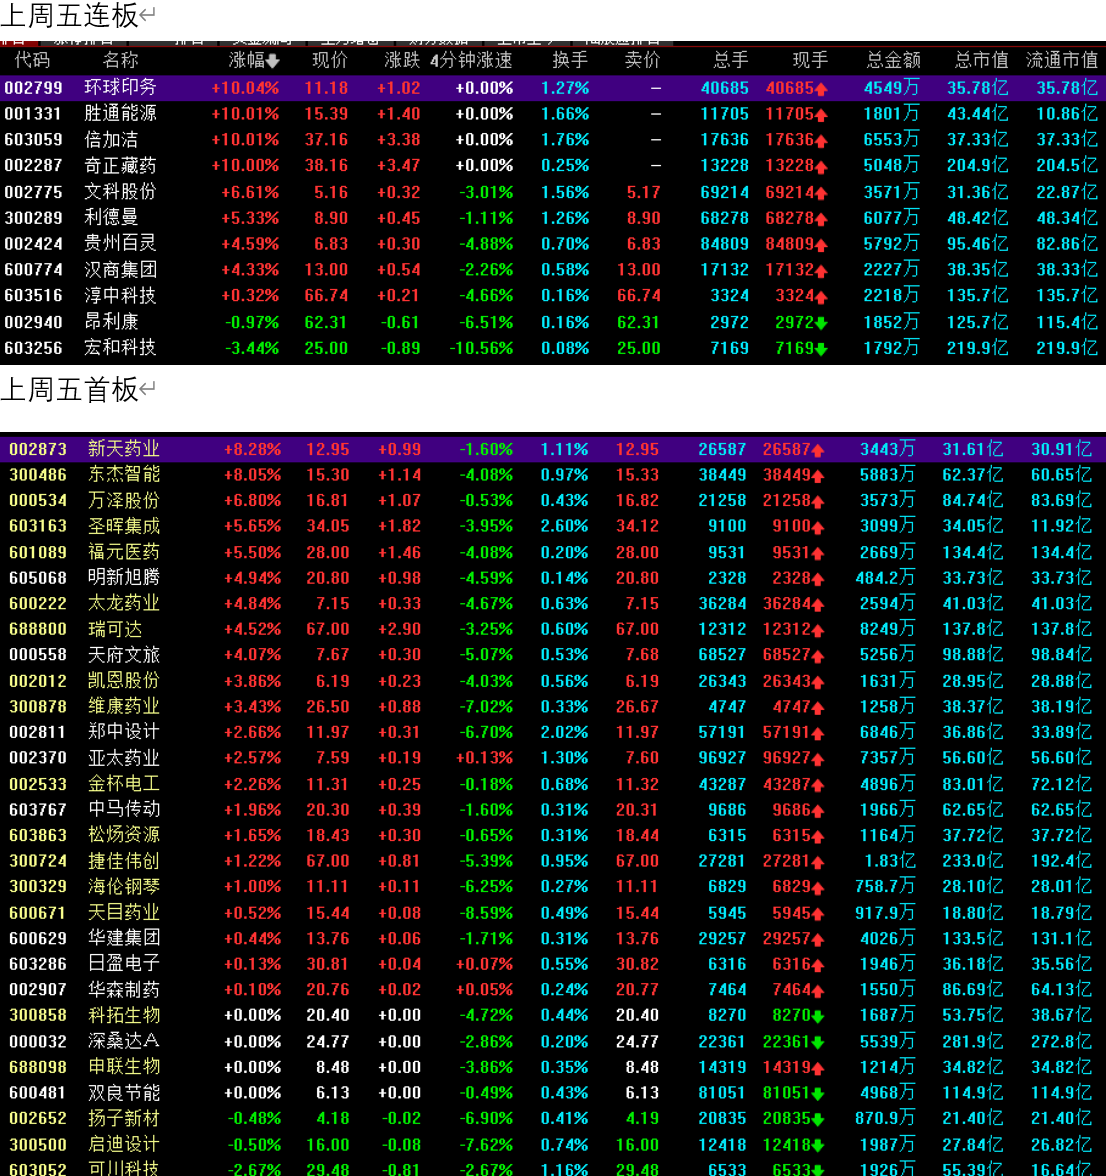Screen dimensions: 1106x1176
Task: Sort by the 现价 column header
Action: [x=330, y=61]
